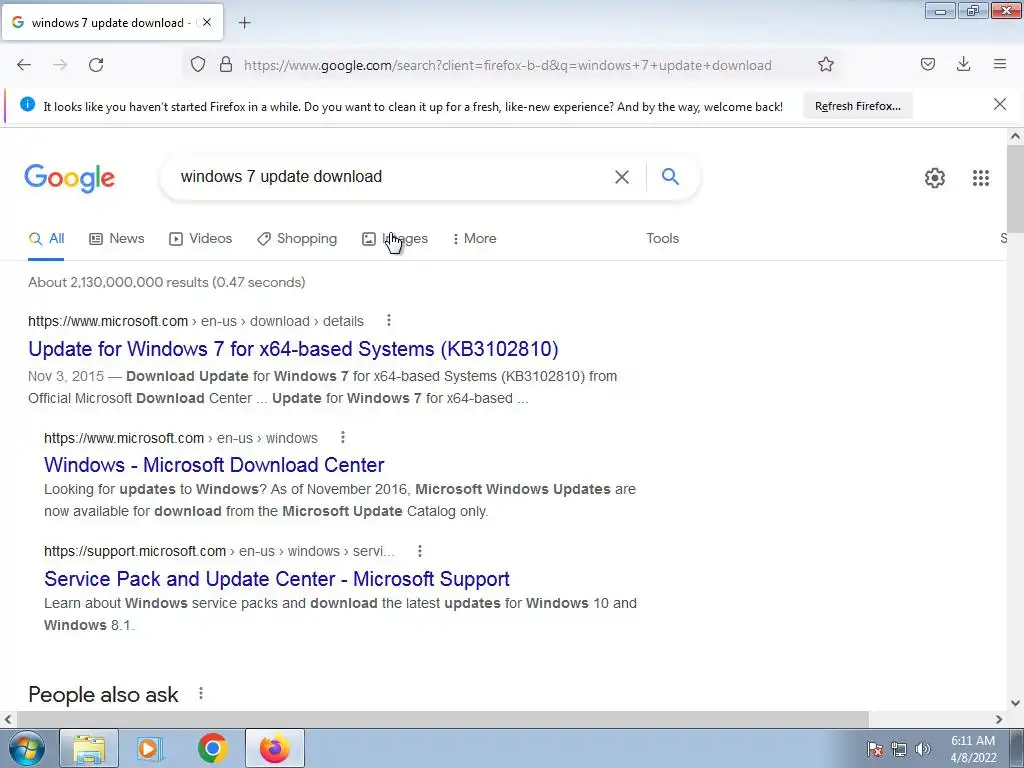Go back using the browser back arrow
Viewport: 1024px width, 768px height.
(24, 65)
